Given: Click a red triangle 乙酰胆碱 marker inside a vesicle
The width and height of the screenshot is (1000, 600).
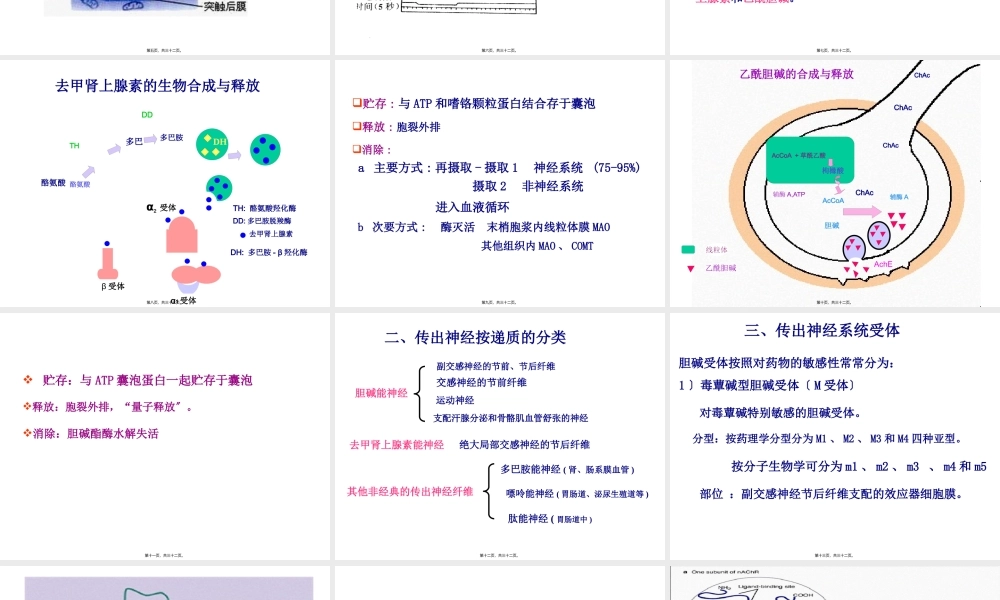Looking at the screenshot, I should coord(877,232).
